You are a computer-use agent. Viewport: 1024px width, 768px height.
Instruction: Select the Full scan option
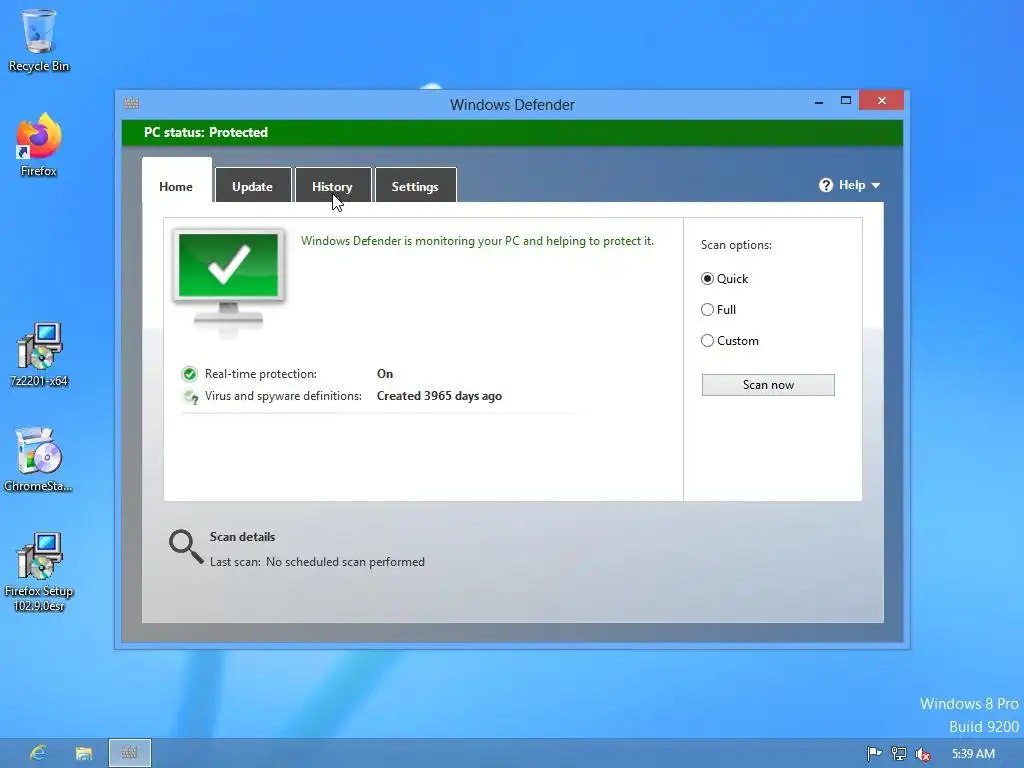click(718, 310)
